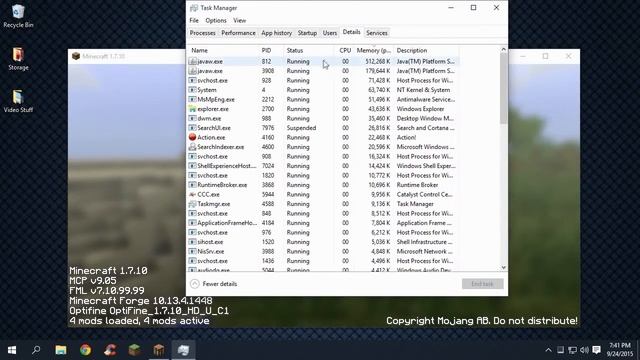Switch to the App history tab
640x360 pixels.
[x=276, y=33]
